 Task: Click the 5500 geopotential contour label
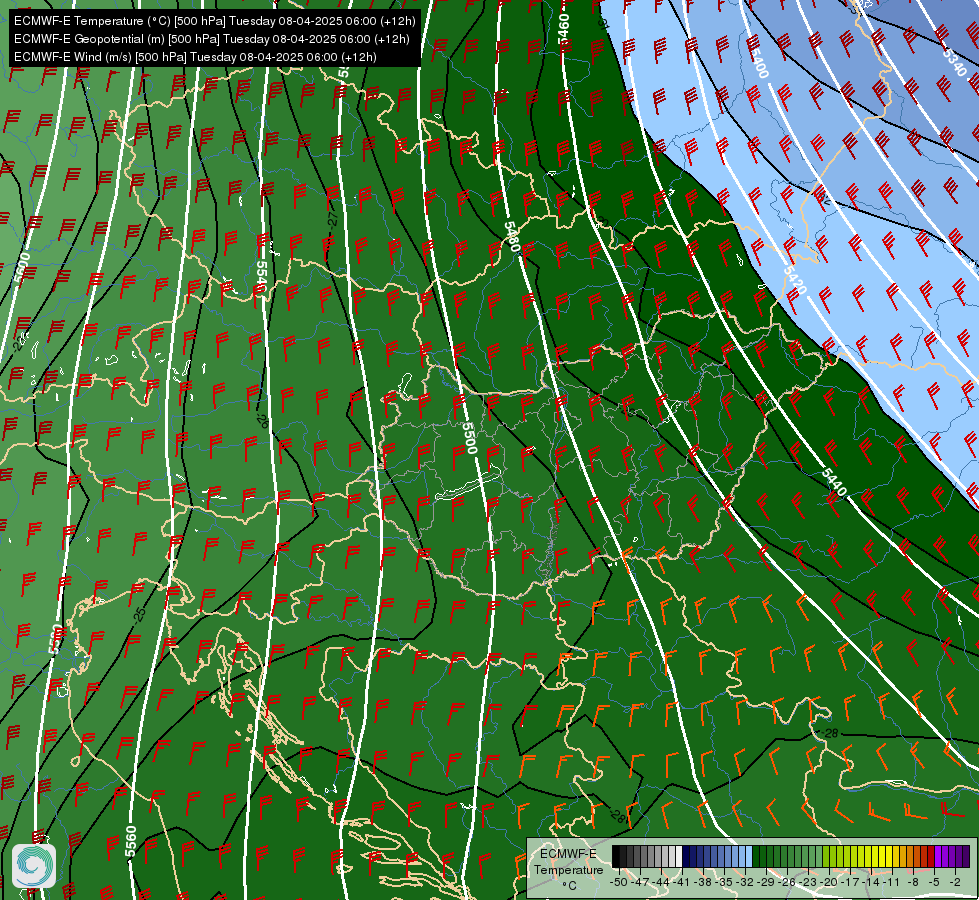point(470,438)
